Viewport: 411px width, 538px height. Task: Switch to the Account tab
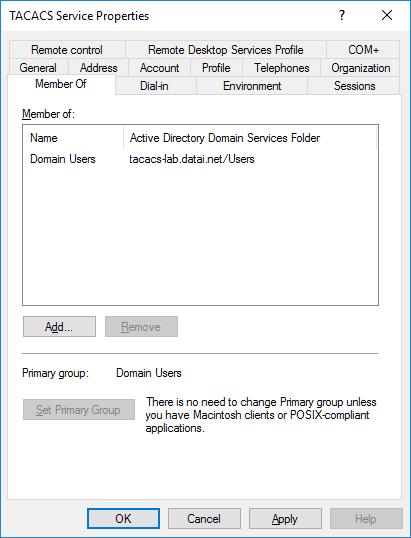(159, 68)
